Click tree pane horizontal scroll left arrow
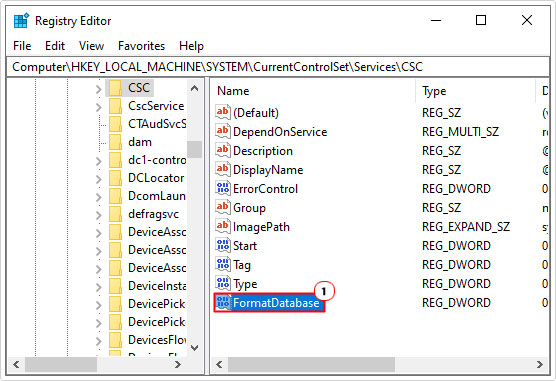This screenshot has height=381, width=556. click(x=16, y=364)
